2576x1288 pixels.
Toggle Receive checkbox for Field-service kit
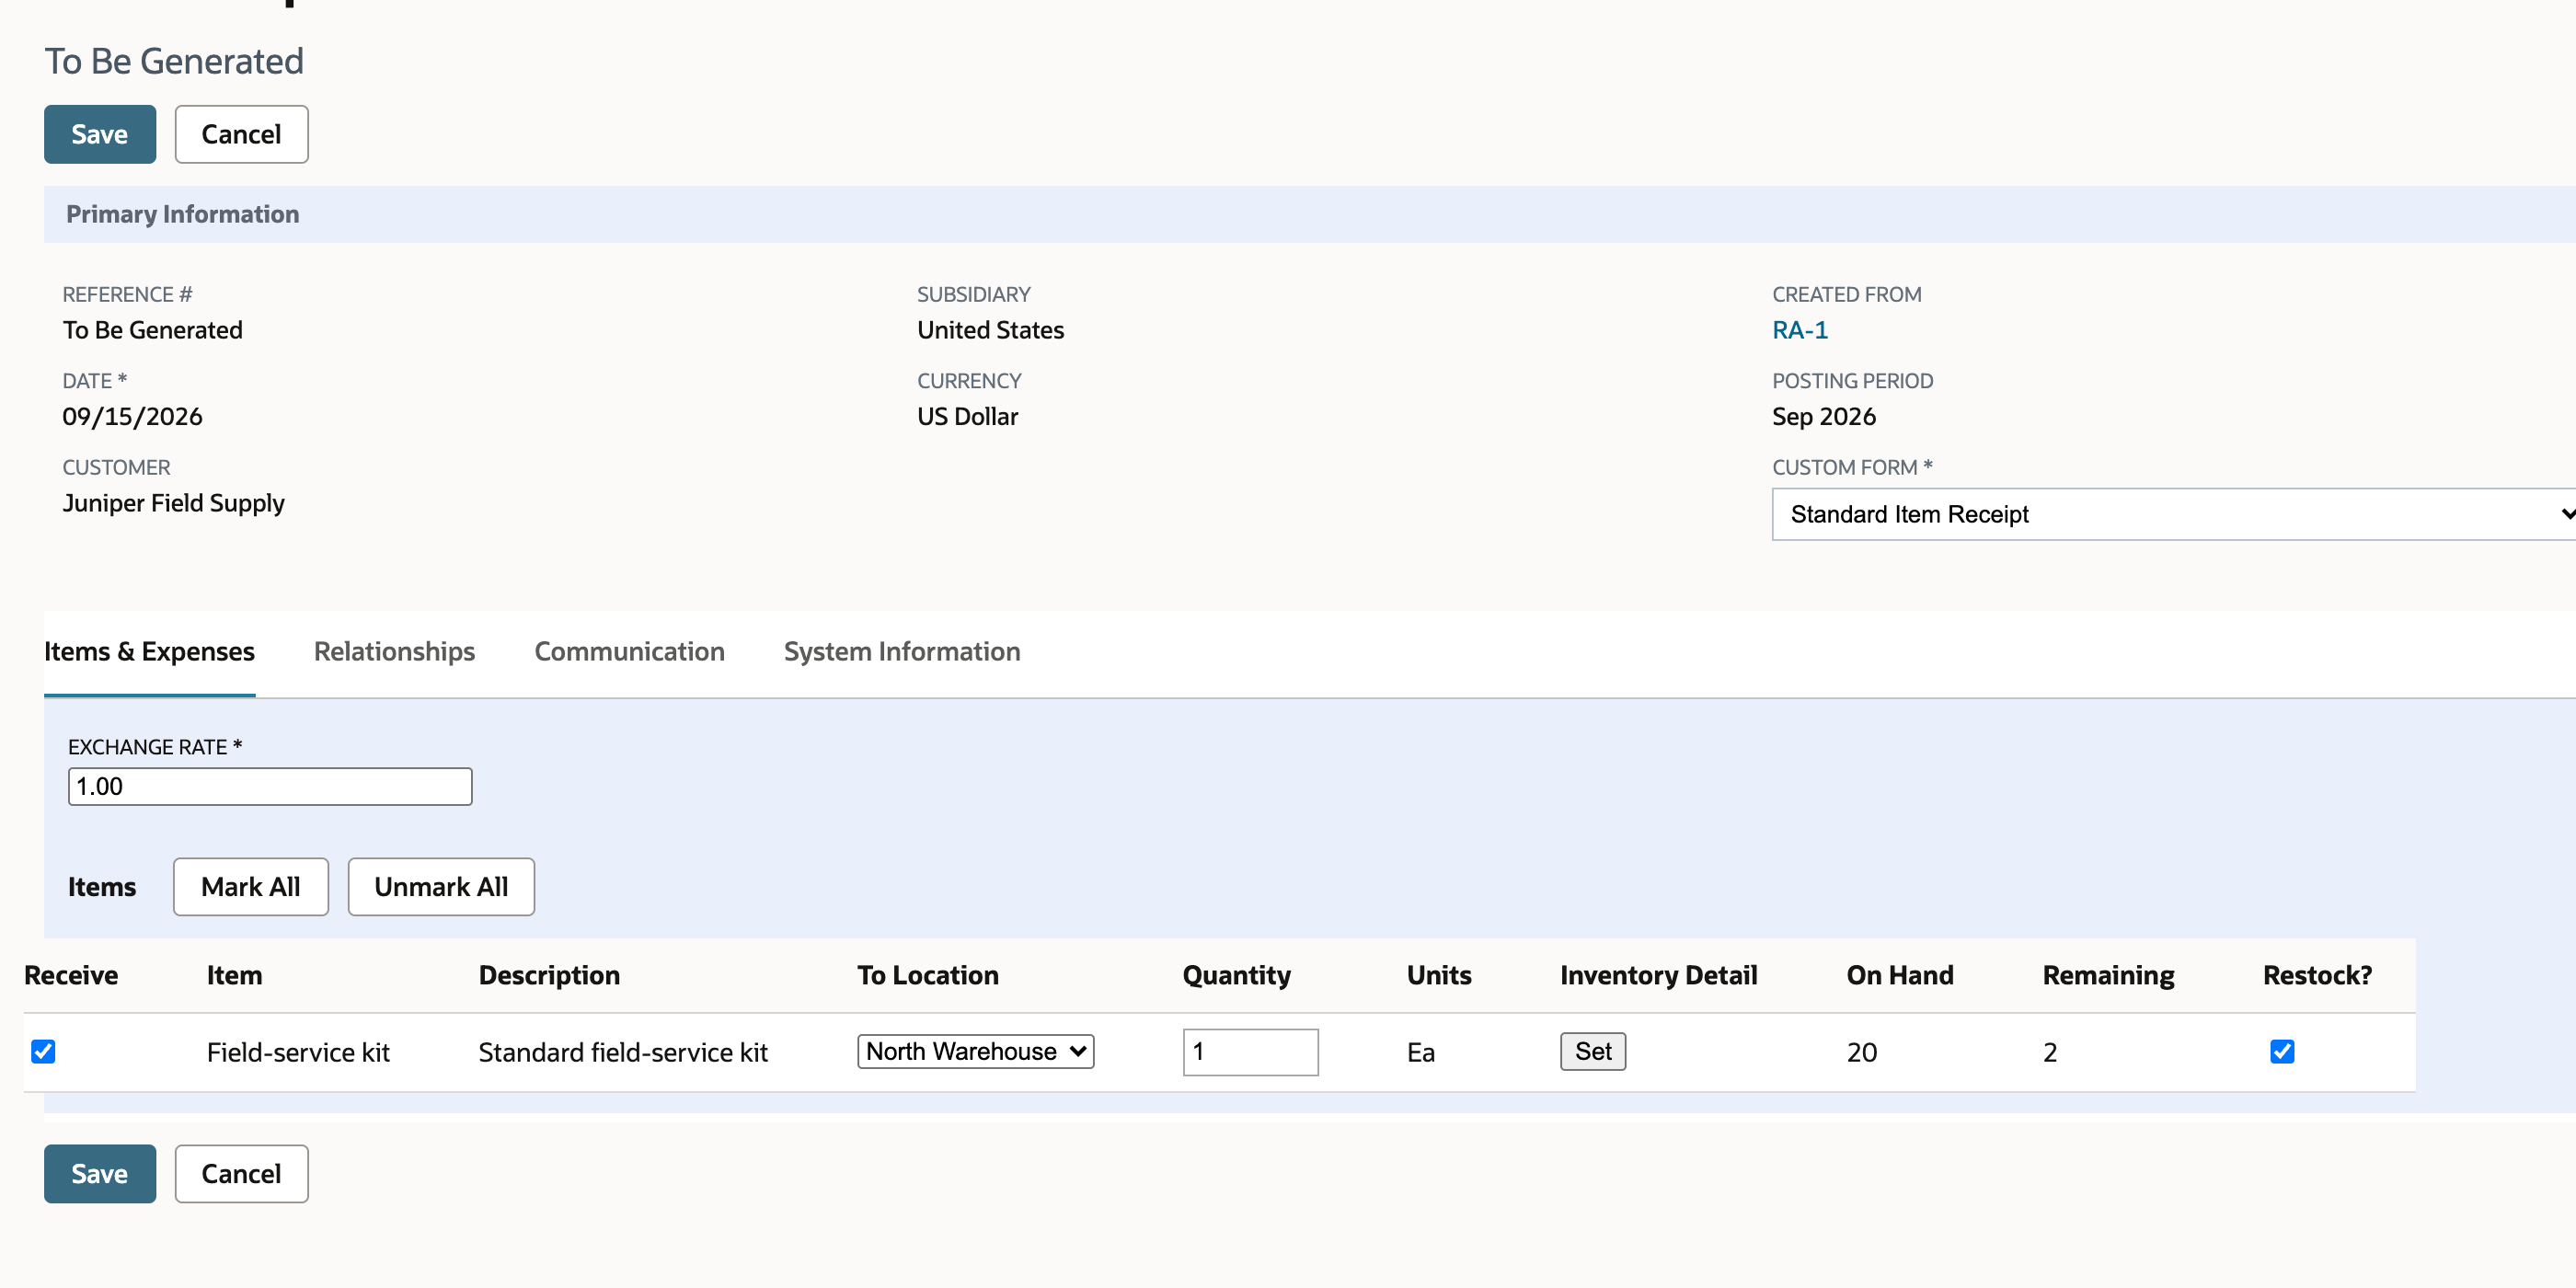[43, 1051]
